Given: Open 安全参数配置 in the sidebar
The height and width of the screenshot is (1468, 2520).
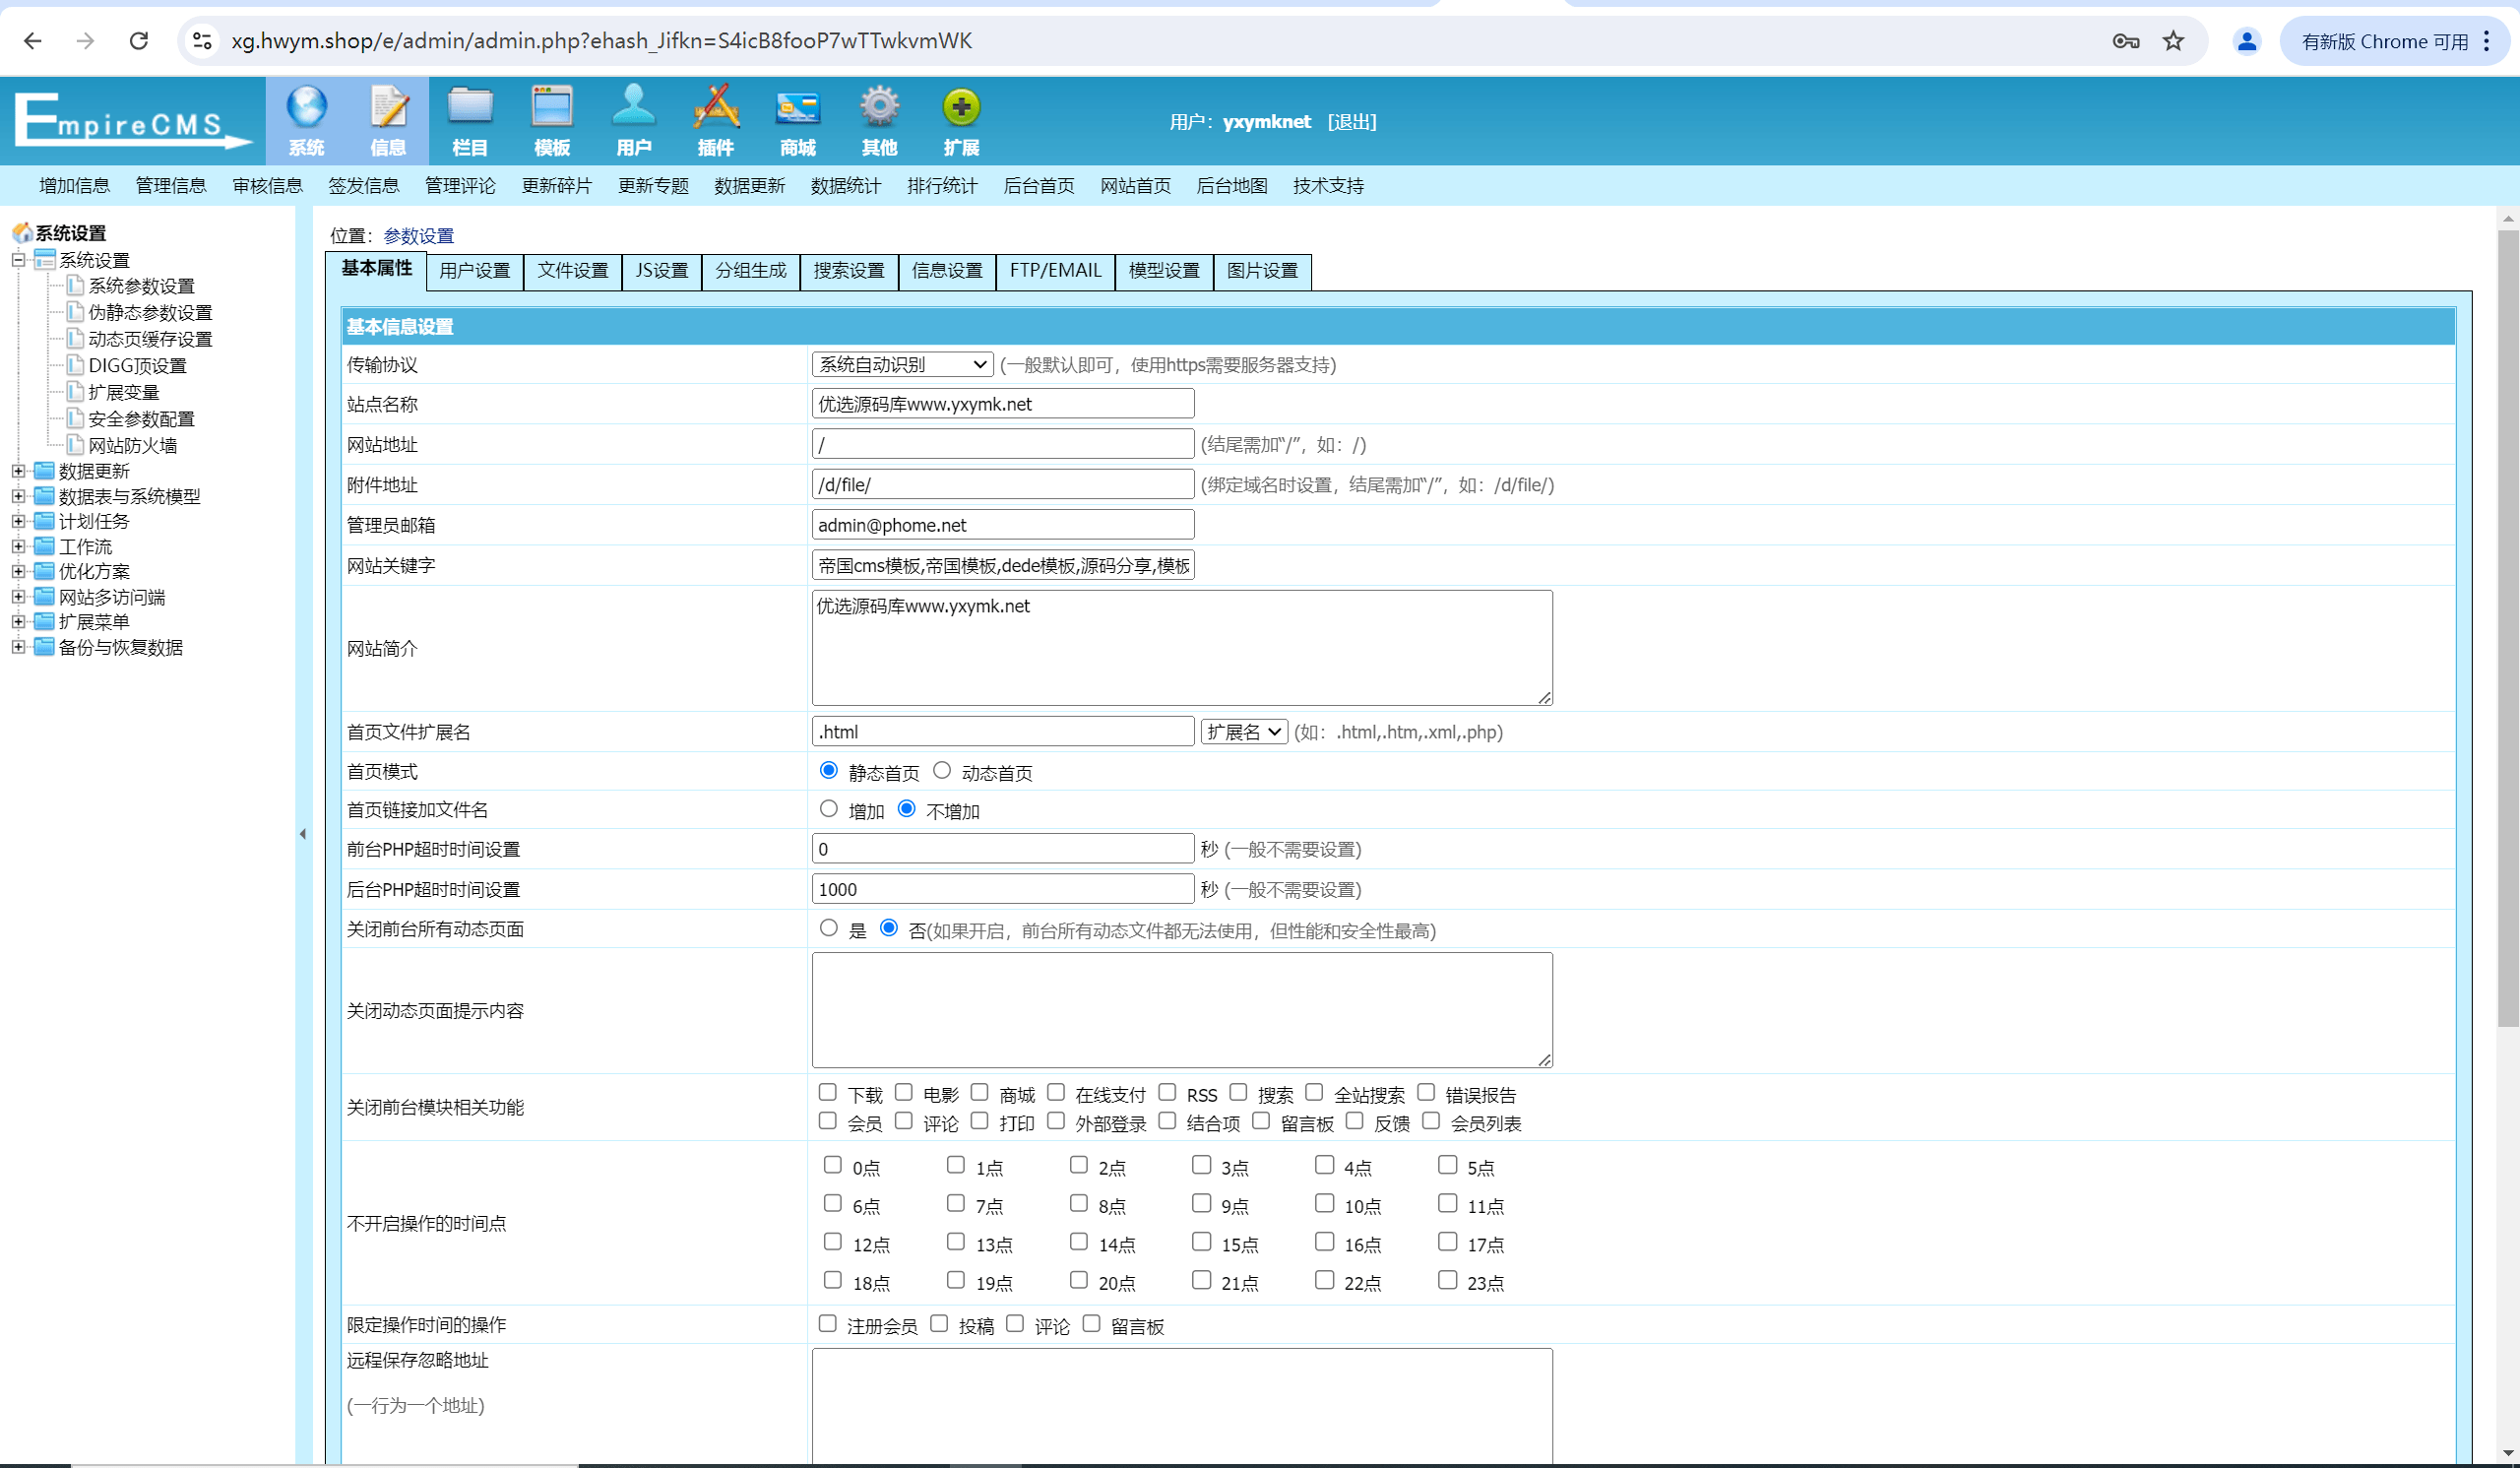Looking at the screenshot, I should click(141, 419).
